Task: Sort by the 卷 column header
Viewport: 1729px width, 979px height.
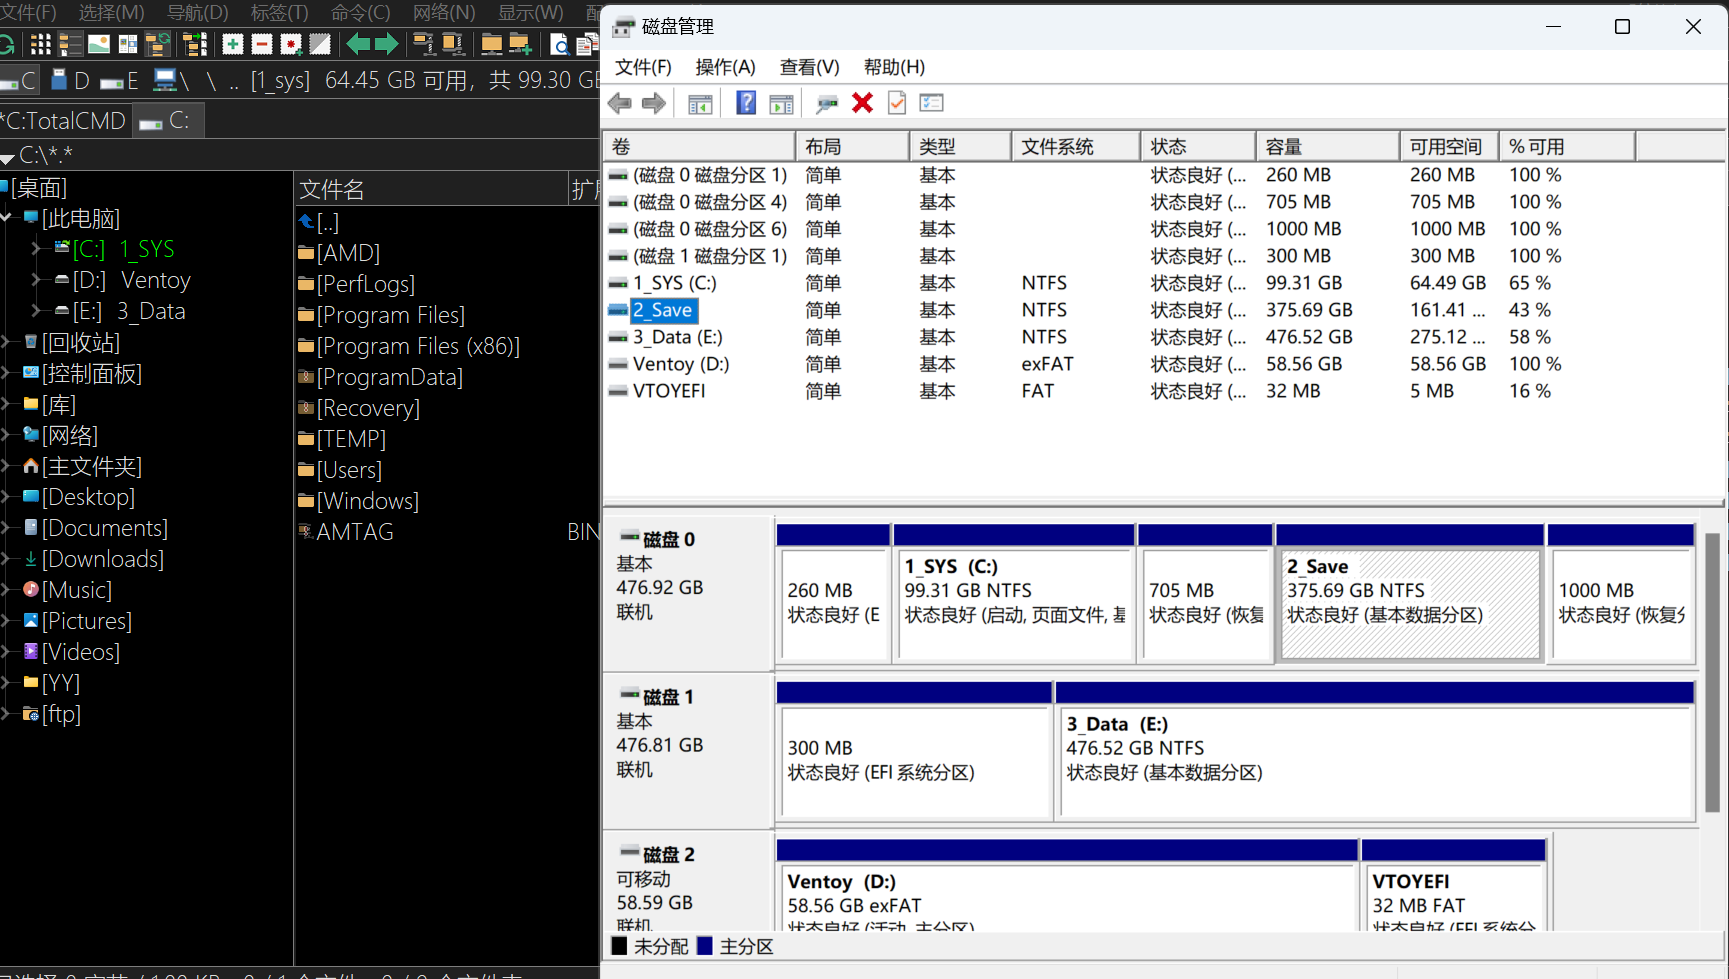Action: click(x=699, y=147)
